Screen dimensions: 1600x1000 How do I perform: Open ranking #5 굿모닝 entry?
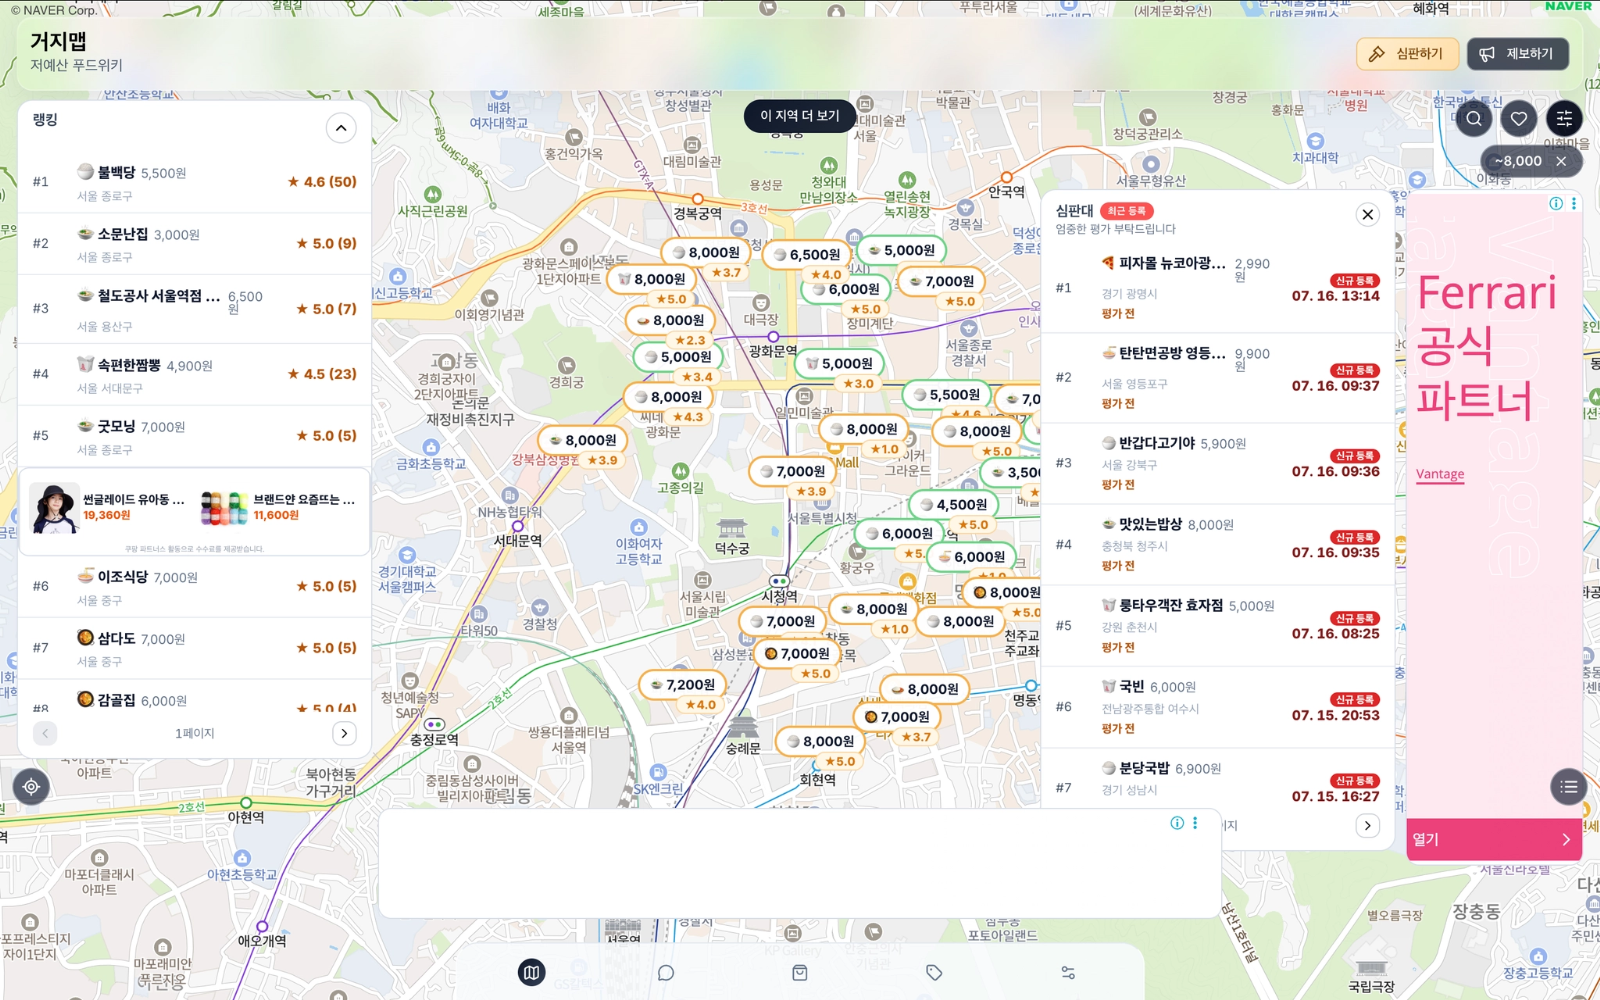click(x=195, y=435)
